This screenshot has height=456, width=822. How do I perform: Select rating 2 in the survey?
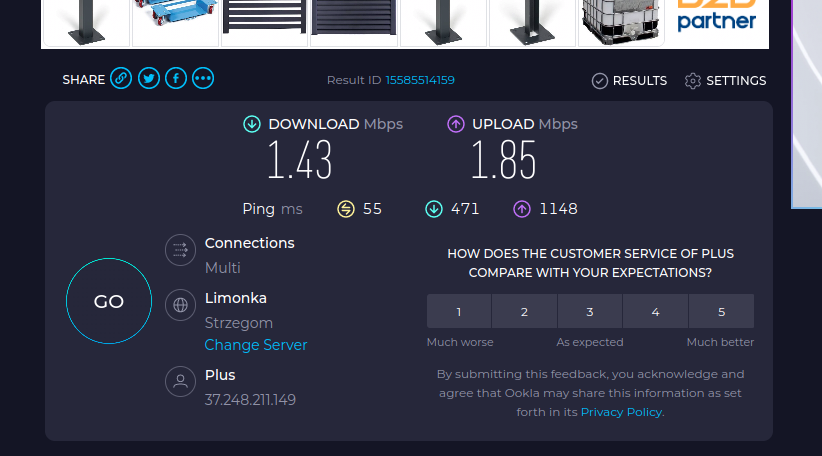pos(524,312)
